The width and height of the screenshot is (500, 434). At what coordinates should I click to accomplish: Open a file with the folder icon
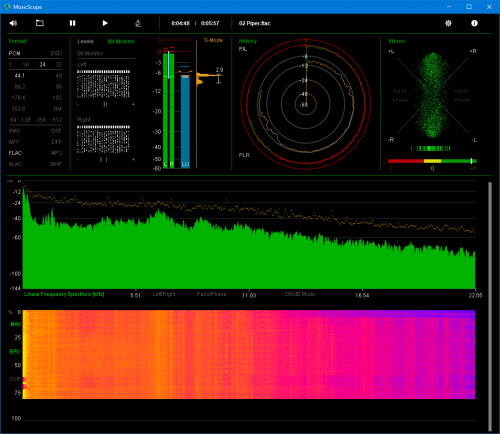[40, 23]
